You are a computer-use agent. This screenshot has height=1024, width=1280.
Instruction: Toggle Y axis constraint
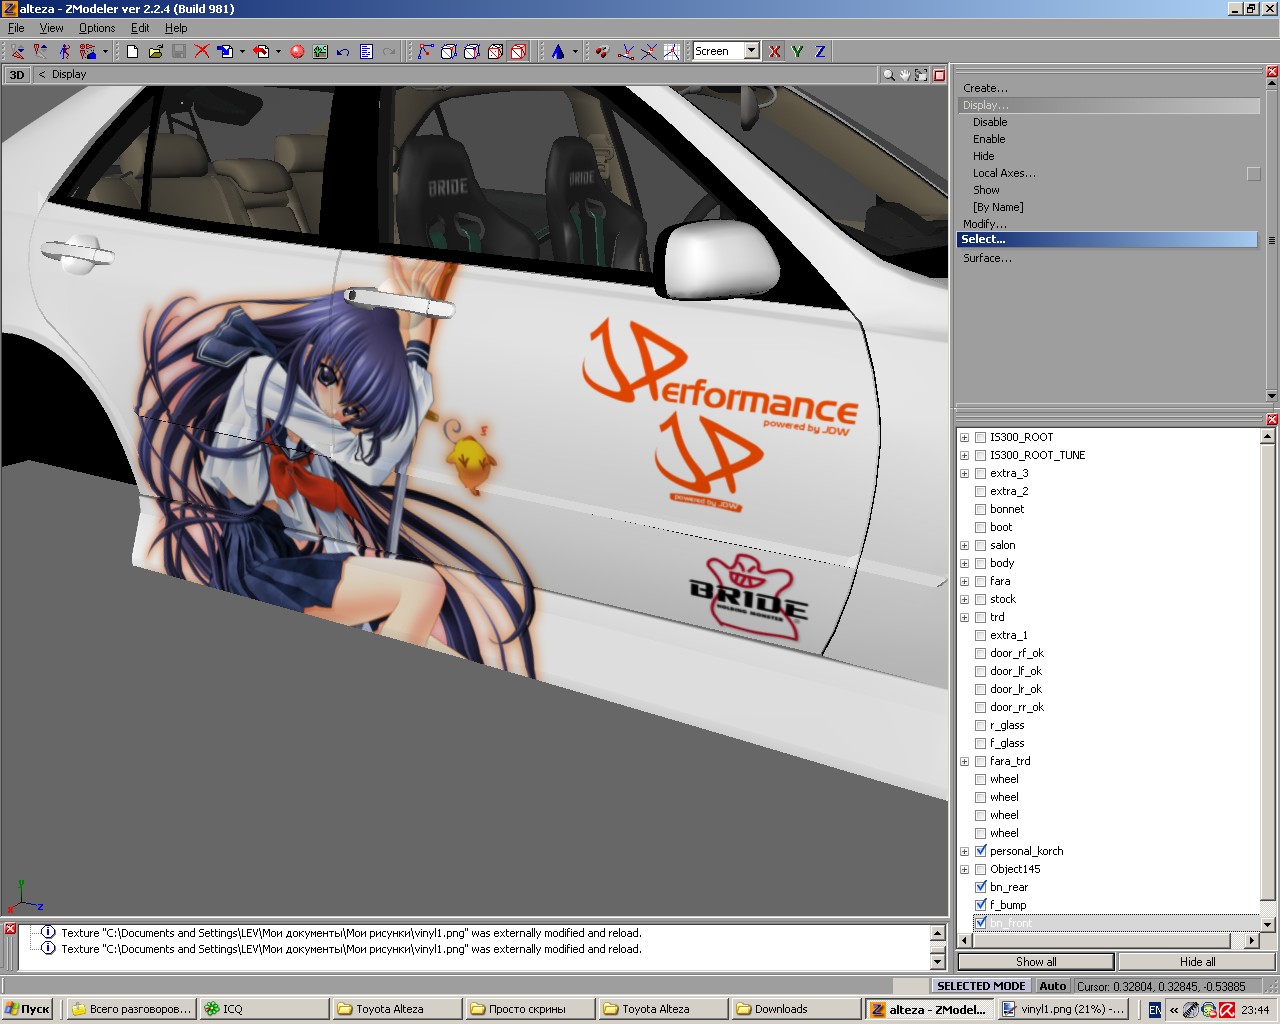tap(798, 51)
